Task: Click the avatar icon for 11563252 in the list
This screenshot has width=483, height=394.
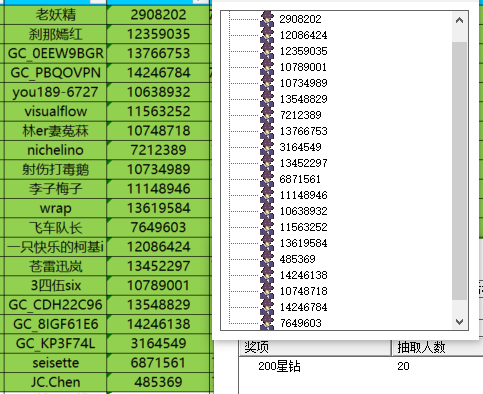Action: [x=267, y=227]
